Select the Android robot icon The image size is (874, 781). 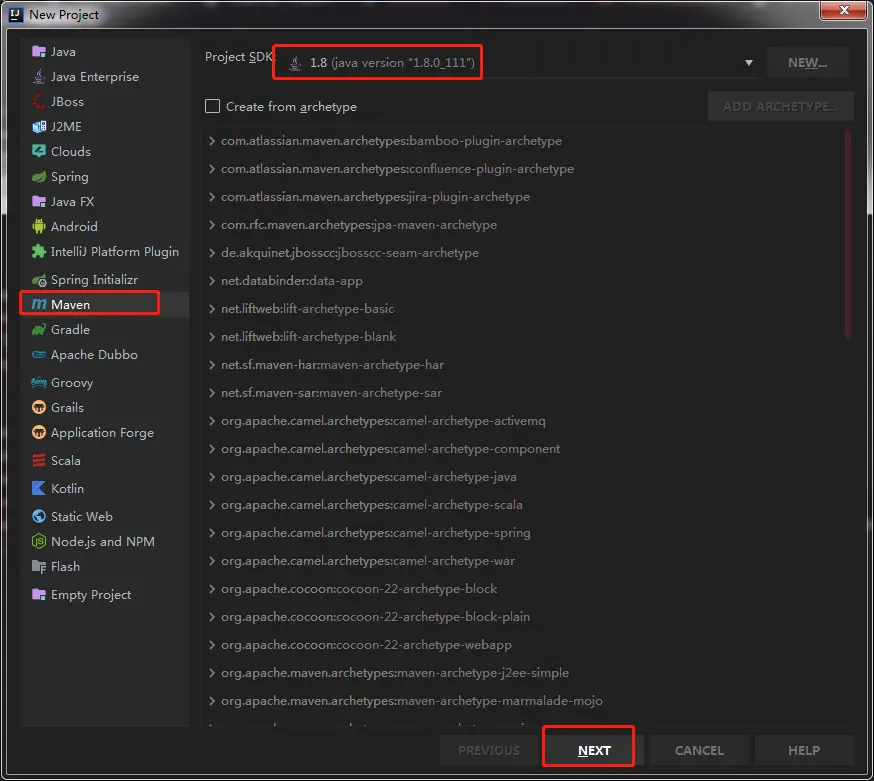pos(38,226)
